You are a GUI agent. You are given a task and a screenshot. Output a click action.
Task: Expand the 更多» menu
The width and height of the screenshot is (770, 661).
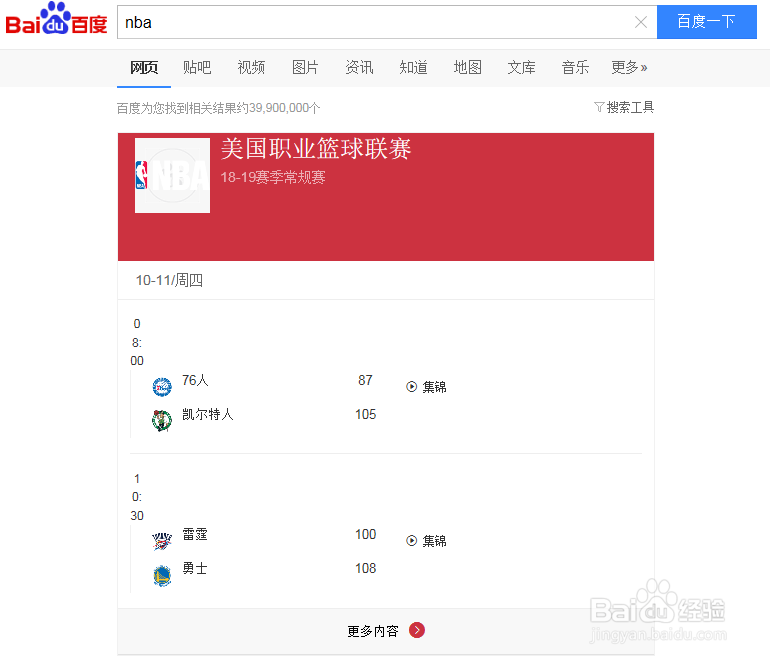click(x=629, y=67)
